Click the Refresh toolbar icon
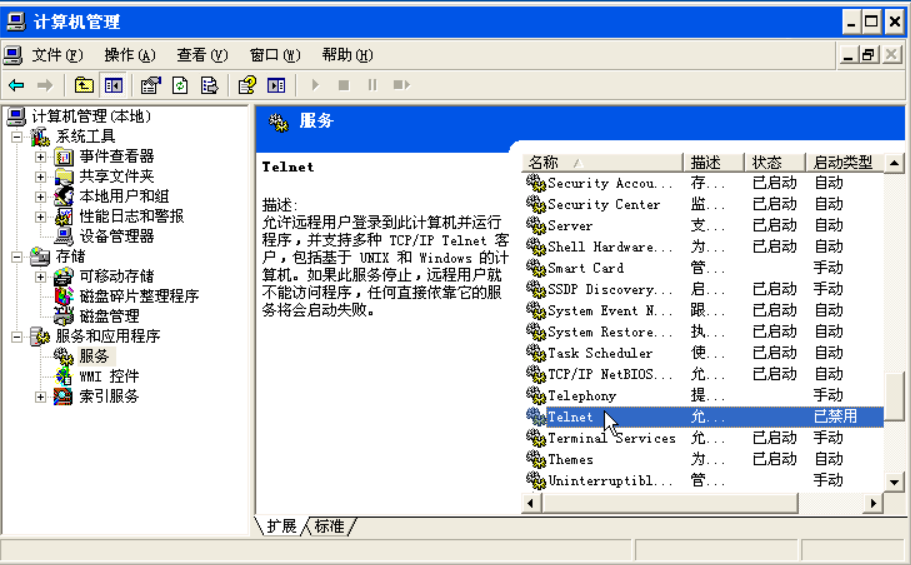This screenshot has width=911, height=565. coord(180,85)
